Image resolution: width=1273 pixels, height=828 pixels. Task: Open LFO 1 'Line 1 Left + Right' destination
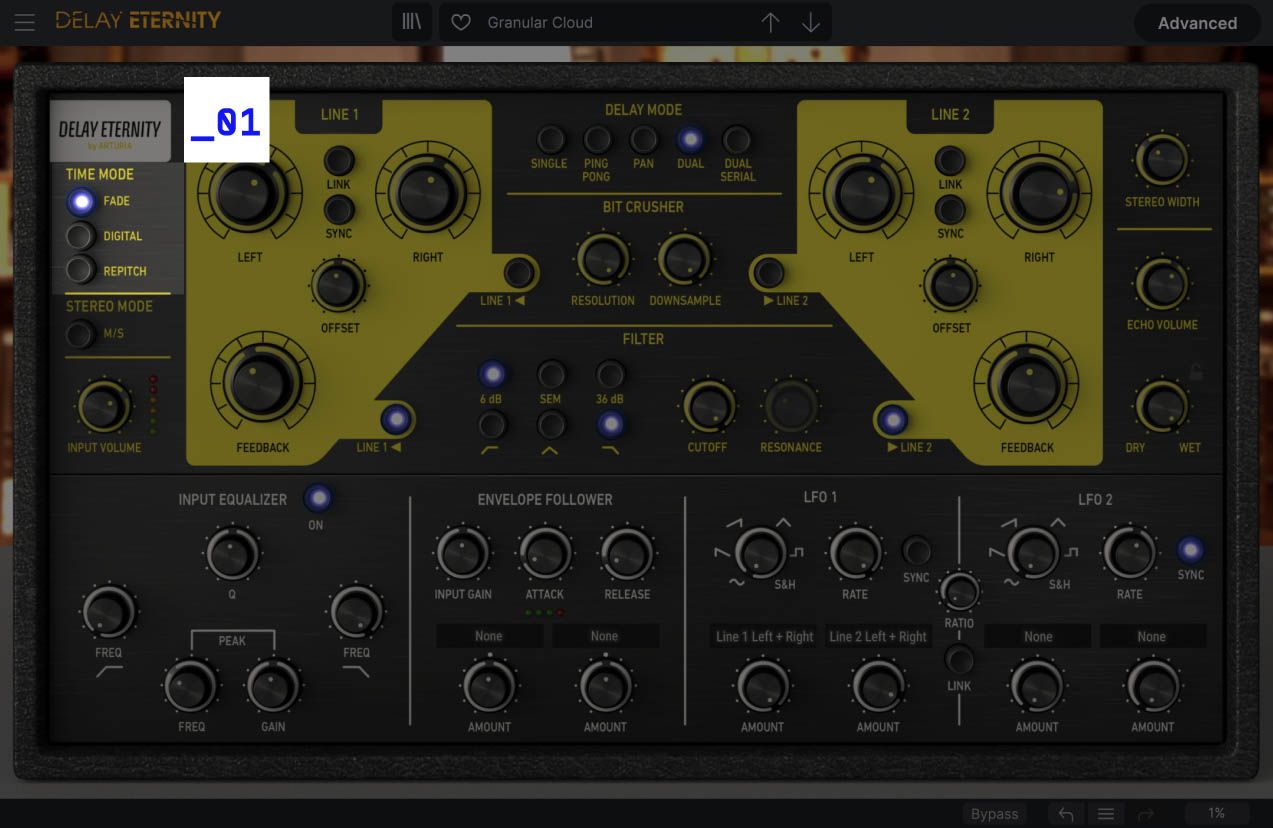click(x=765, y=637)
